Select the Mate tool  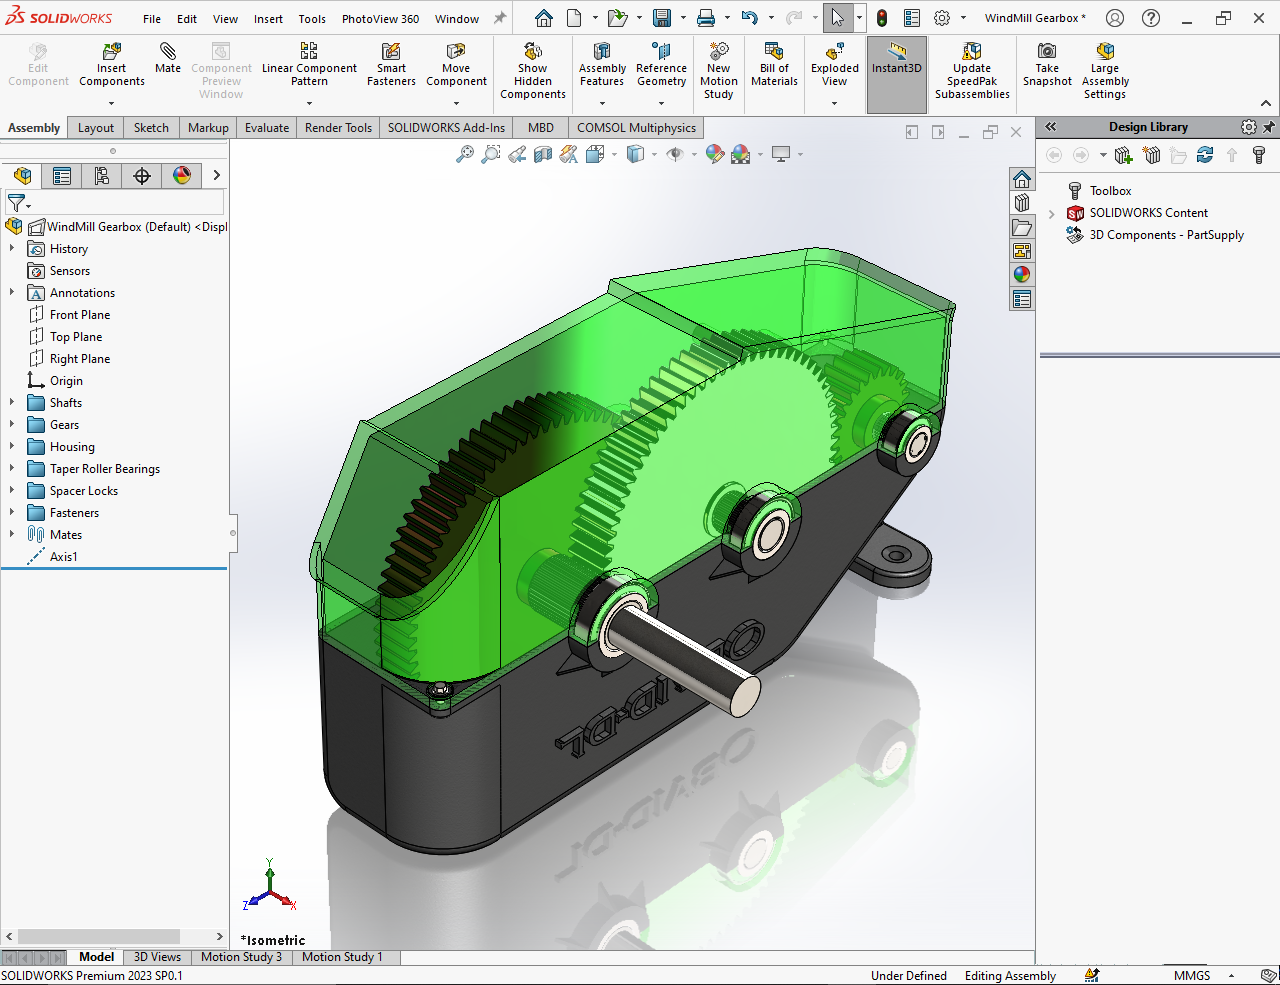[x=168, y=59]
